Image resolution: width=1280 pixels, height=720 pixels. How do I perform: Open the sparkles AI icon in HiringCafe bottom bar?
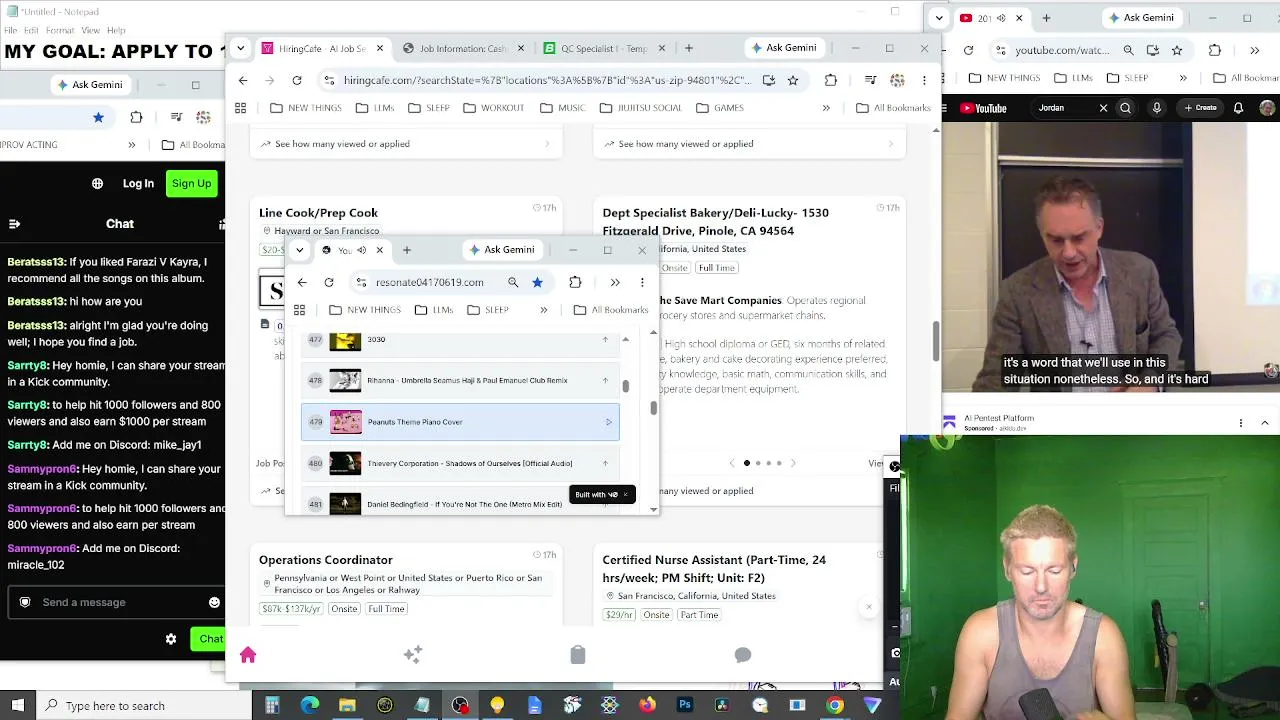pyautogui.click(x=413, y=655)
